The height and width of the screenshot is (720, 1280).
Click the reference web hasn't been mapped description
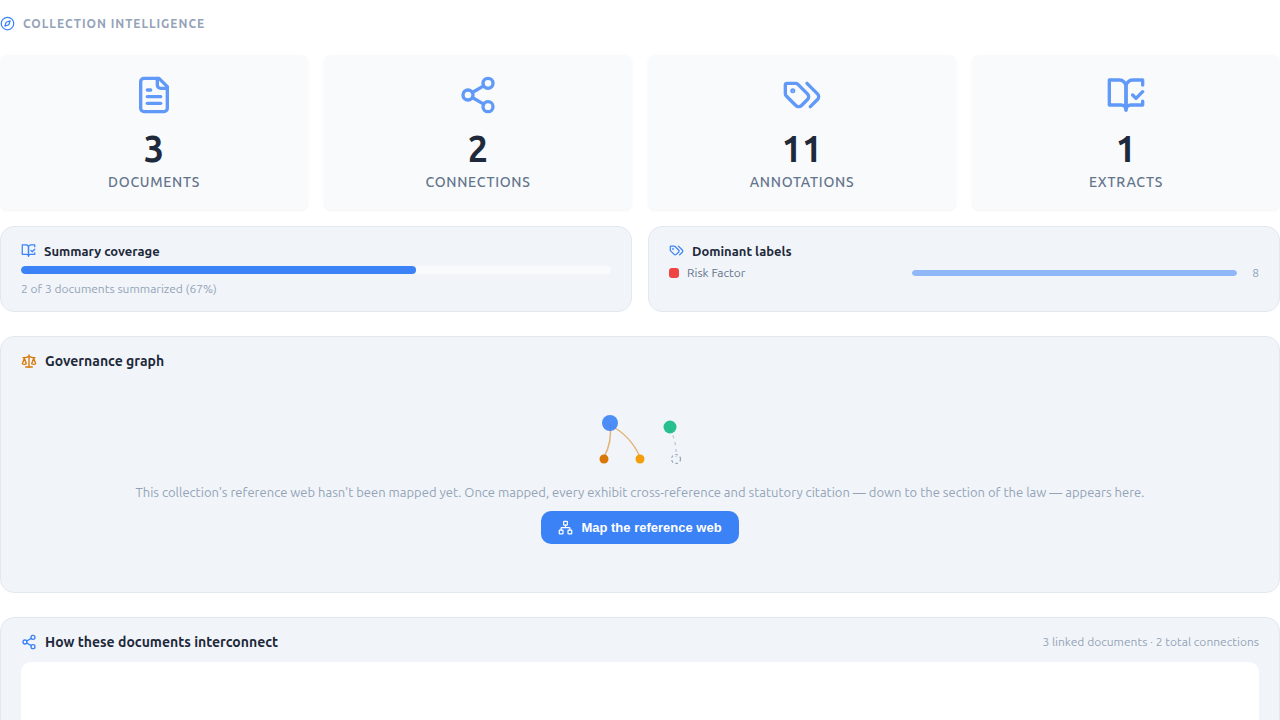[x=640, y=492]
